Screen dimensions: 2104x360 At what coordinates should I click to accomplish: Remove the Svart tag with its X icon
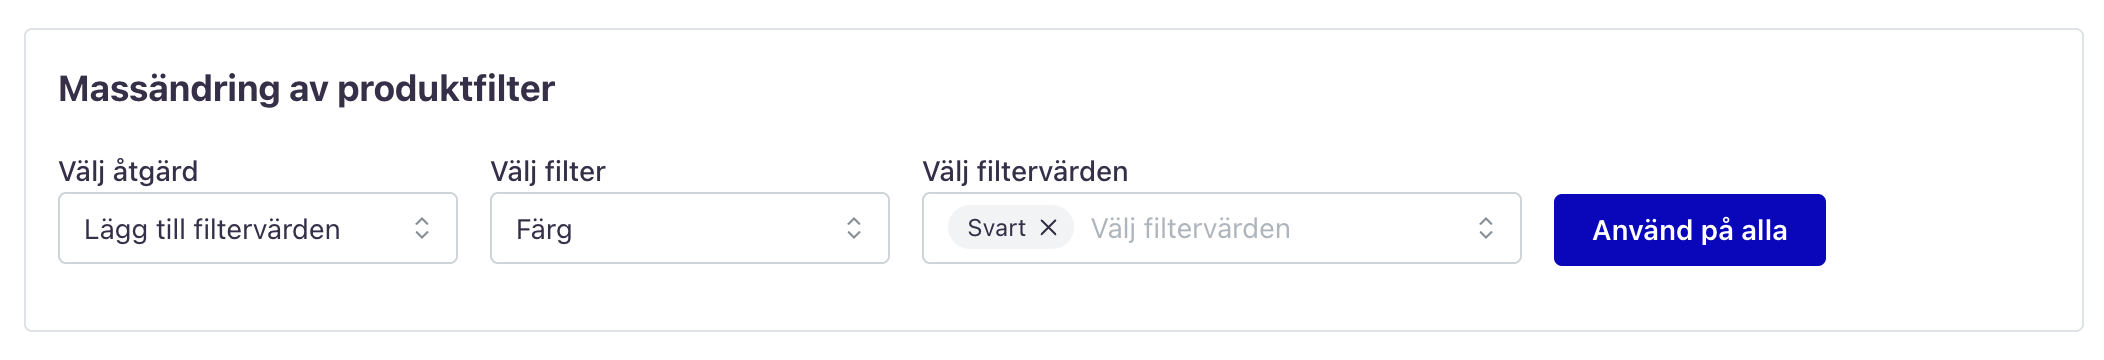click(1048, 228)
